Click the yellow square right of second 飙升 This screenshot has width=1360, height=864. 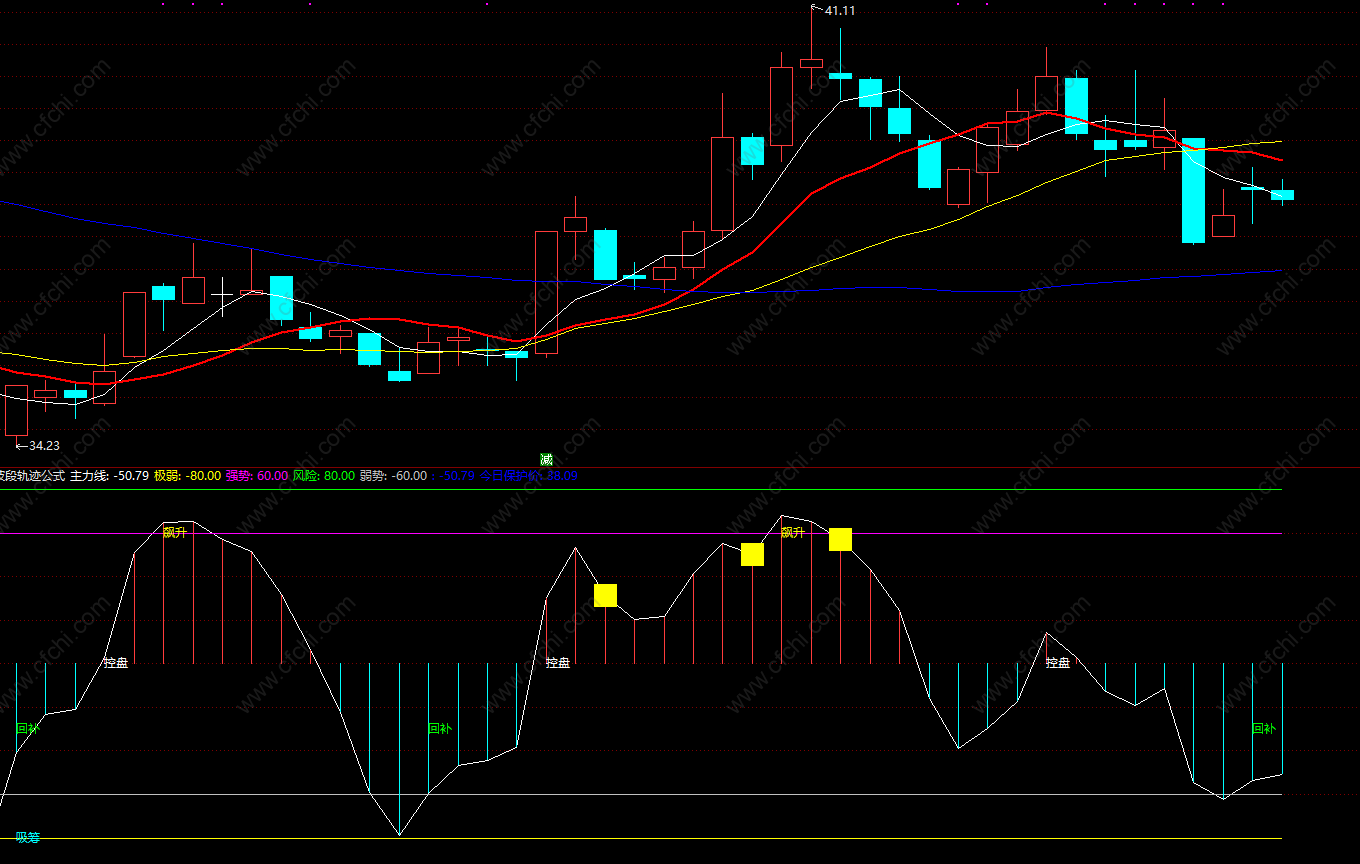click(x=840, y=539)
